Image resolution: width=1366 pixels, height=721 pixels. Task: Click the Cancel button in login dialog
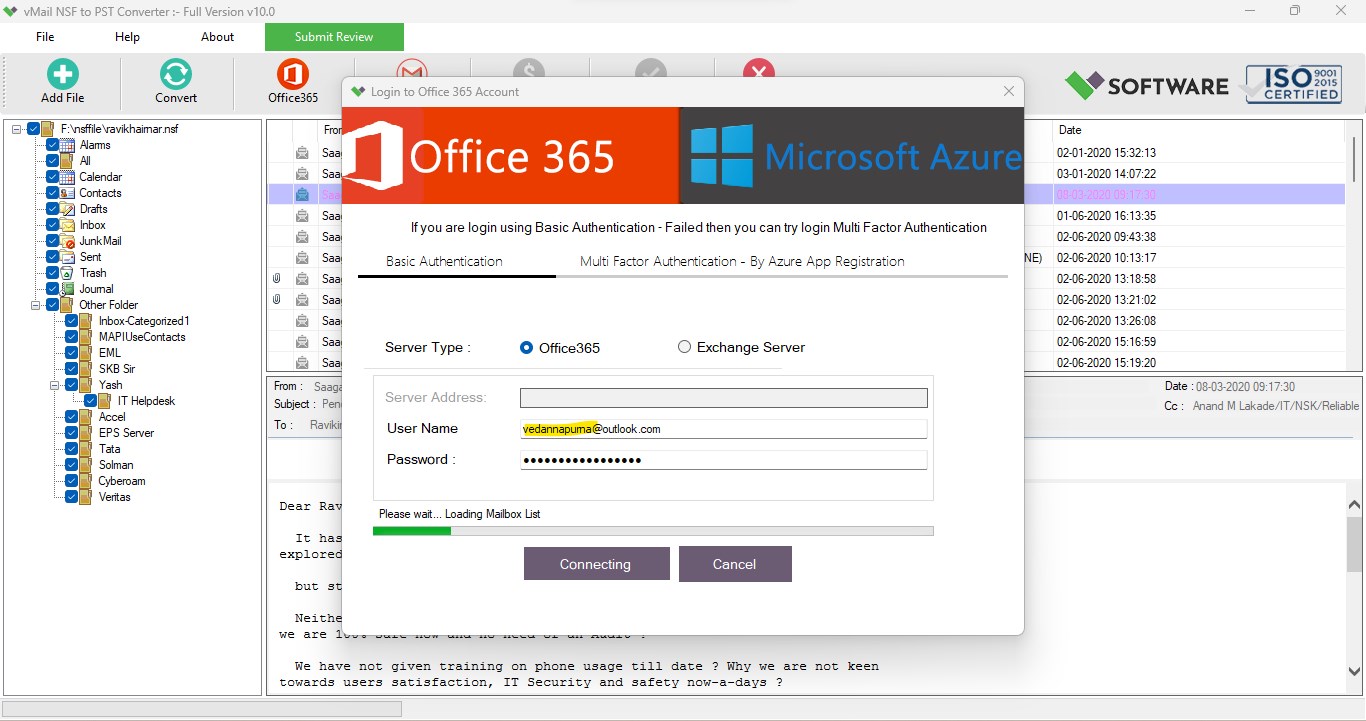point(735,564)
